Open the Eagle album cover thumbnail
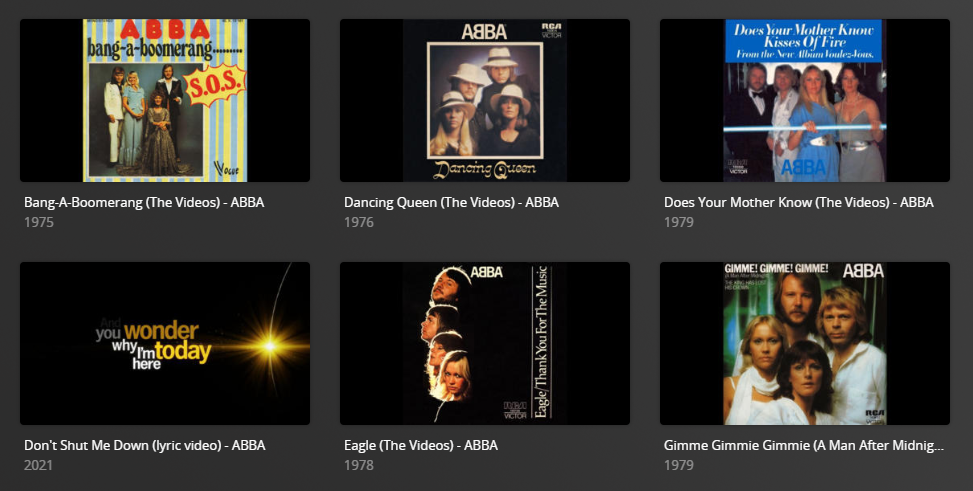 point(485,343)
